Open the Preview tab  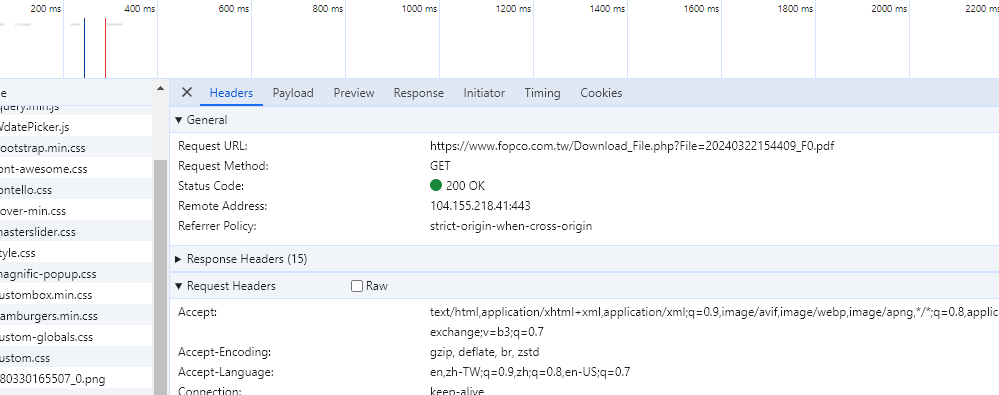[x=354, y=93]
